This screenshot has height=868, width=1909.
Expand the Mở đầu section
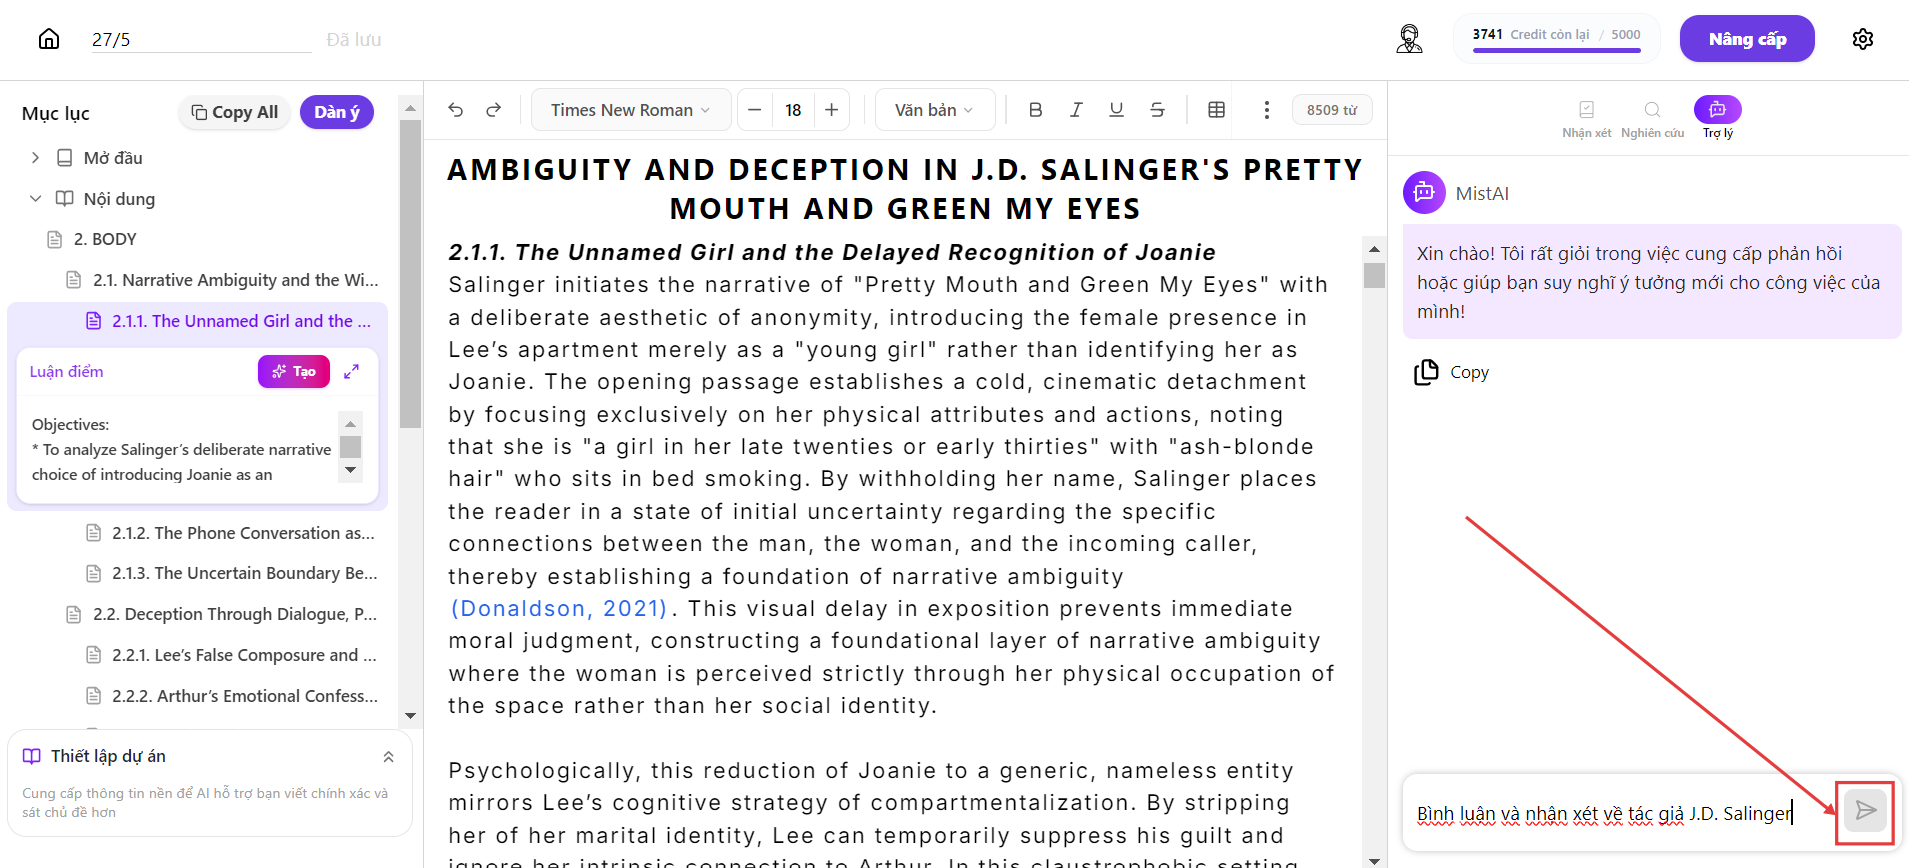coord(36,158)
